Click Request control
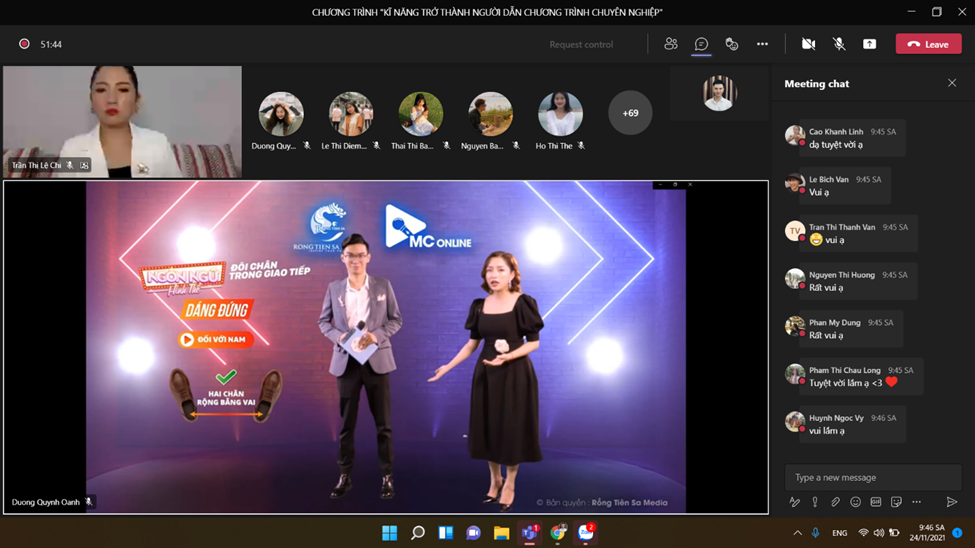The width and height of the screenshot is (975, 548). 581,44
